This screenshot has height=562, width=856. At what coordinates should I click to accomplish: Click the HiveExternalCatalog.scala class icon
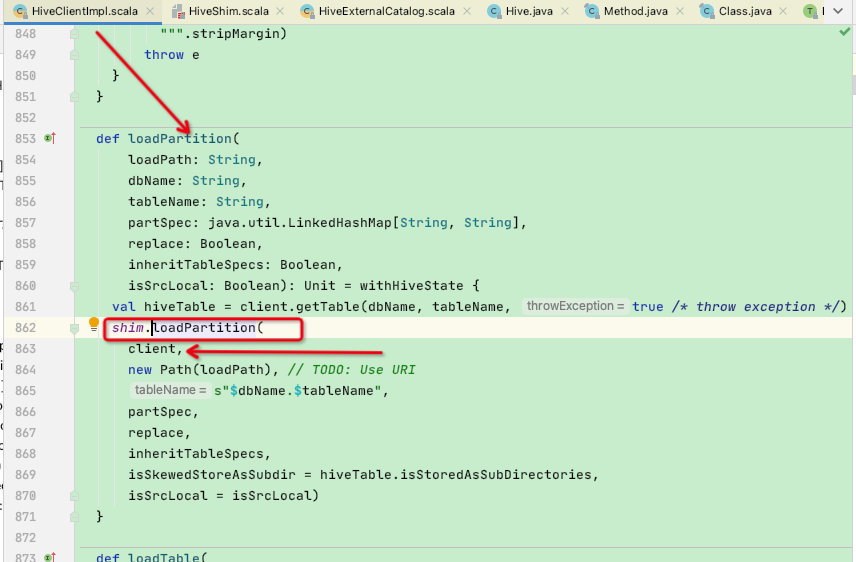point(307,11)
